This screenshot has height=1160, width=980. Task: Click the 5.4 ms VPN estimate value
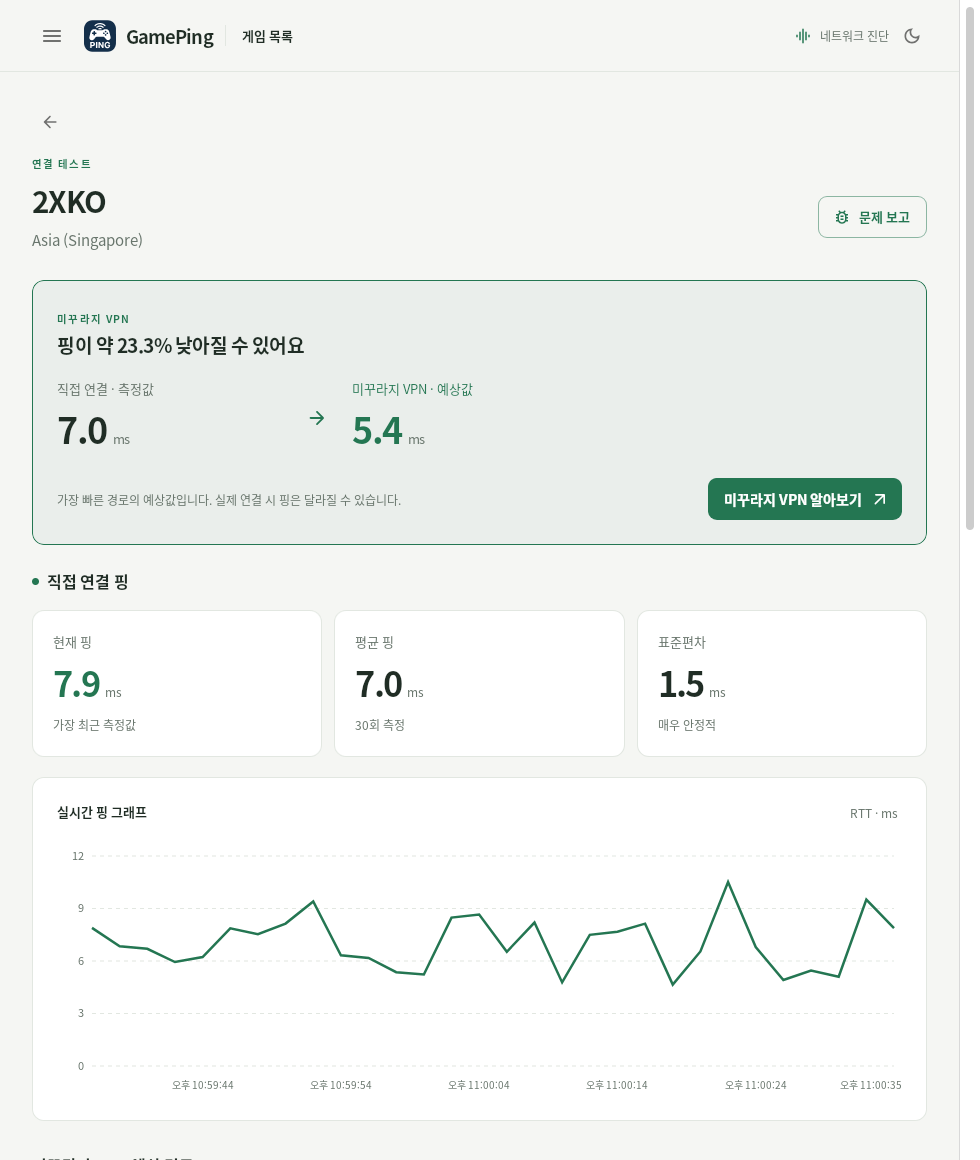click(389, 431)
